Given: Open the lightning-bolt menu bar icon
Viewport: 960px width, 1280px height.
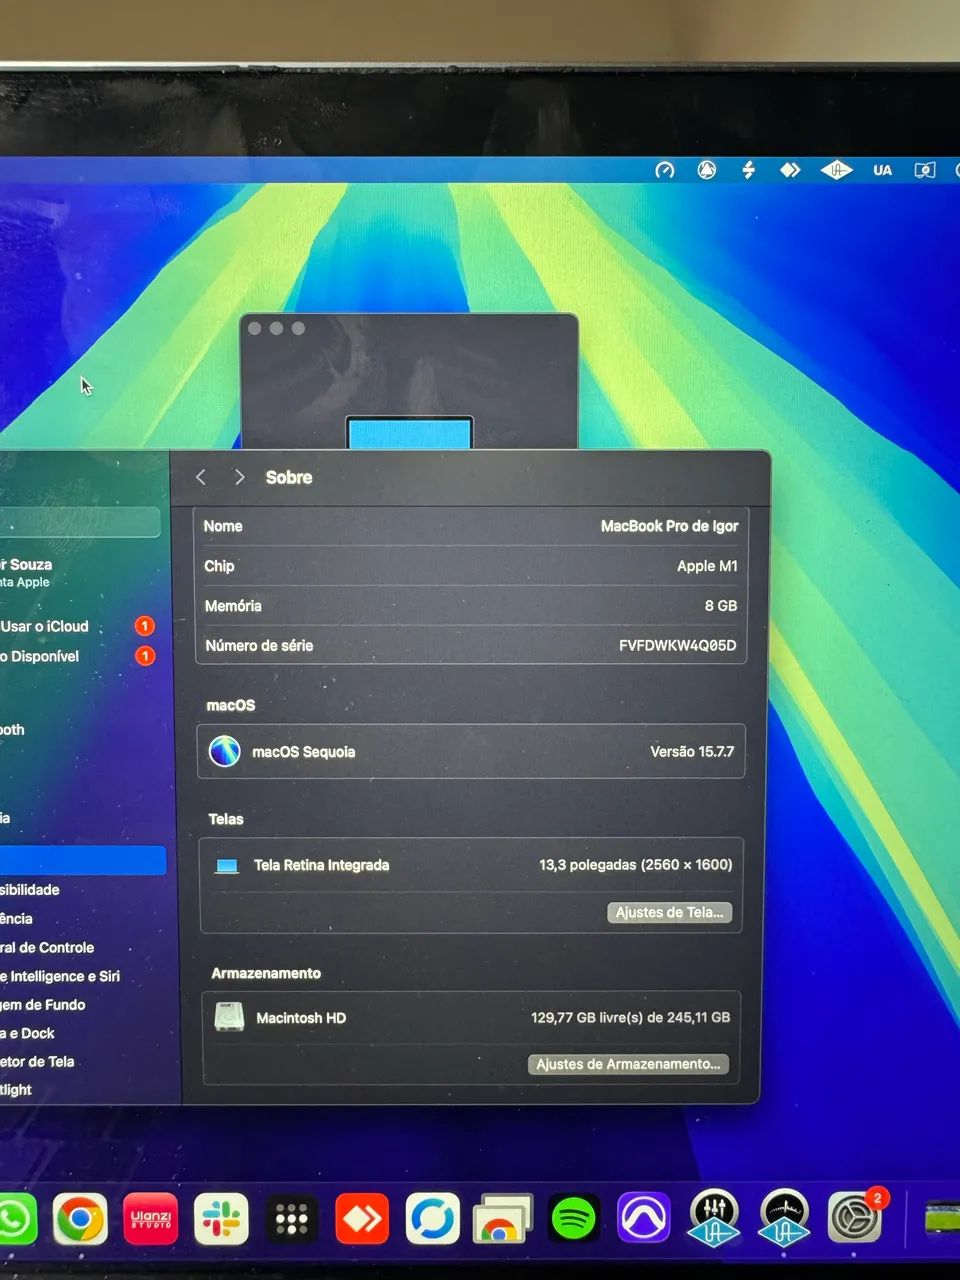Looking at the screenshot, I should pos(748,170).
